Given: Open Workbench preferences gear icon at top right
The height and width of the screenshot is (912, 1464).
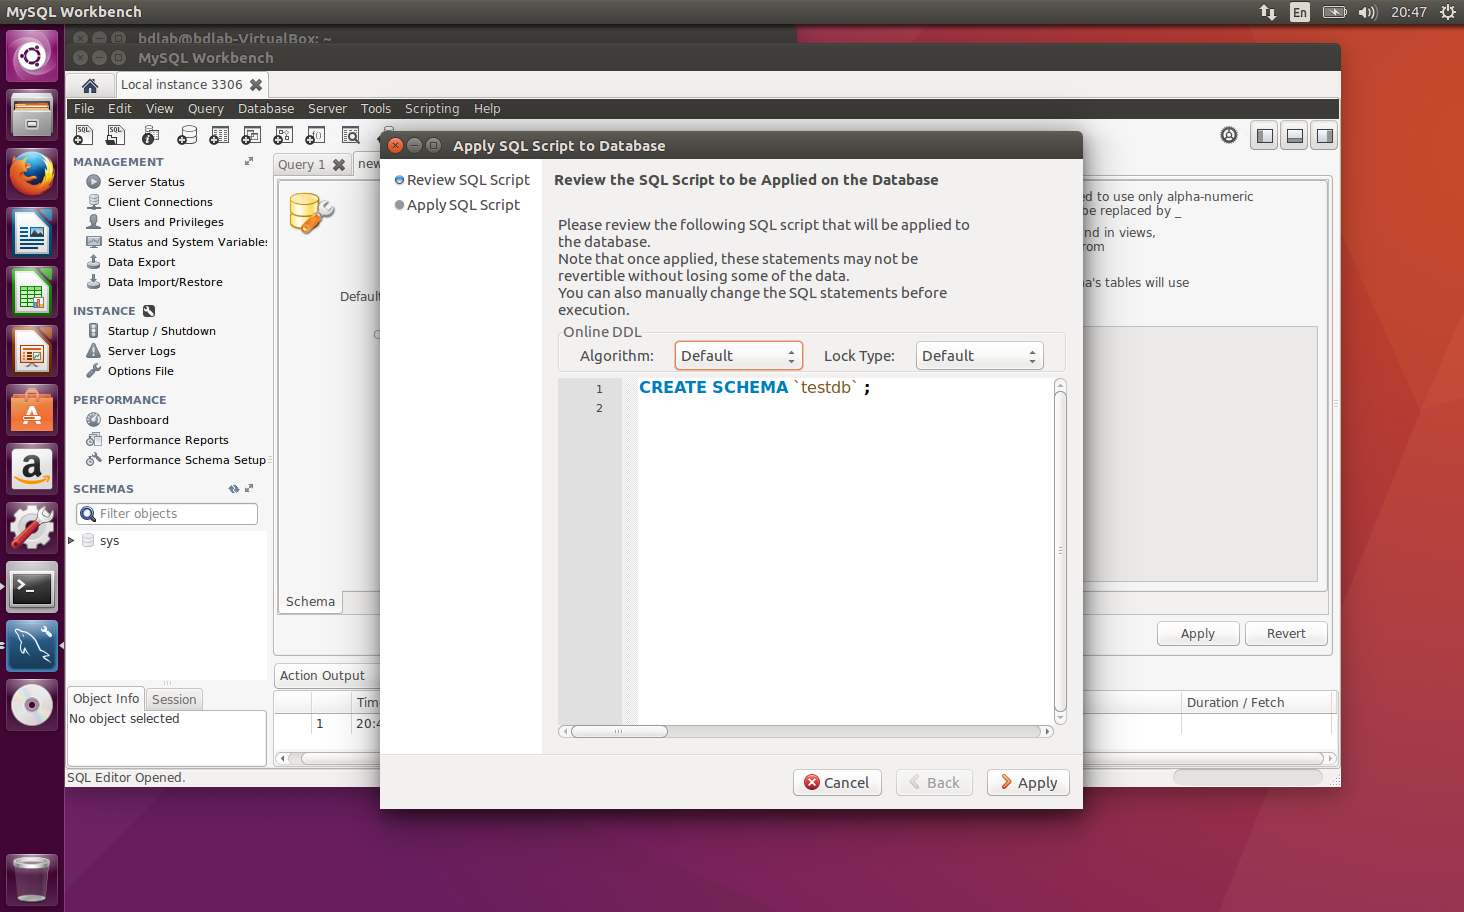Looking at the screenshot, I should pyautogui.click(x=1229, y=135).
